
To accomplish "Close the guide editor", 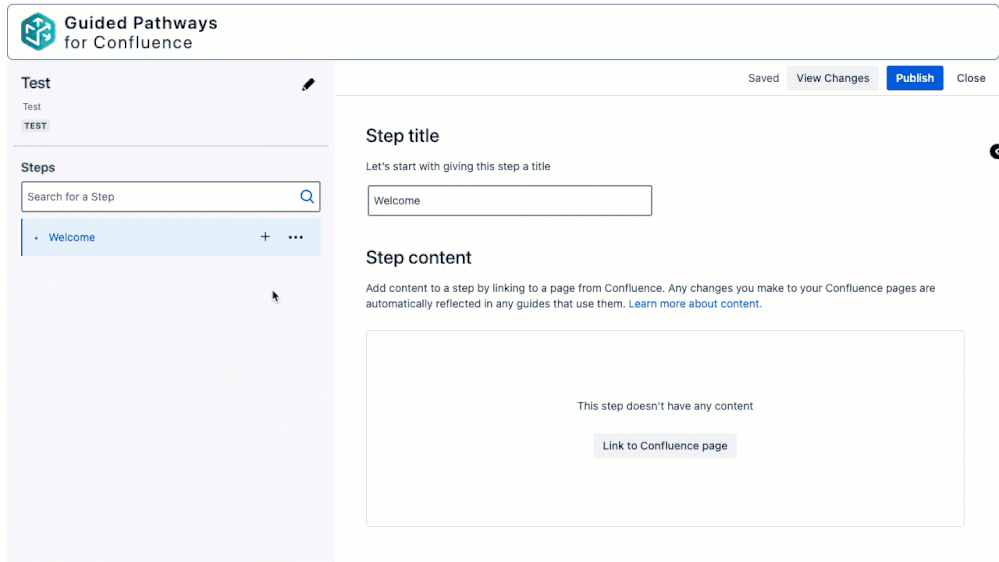I will [971, 78].
